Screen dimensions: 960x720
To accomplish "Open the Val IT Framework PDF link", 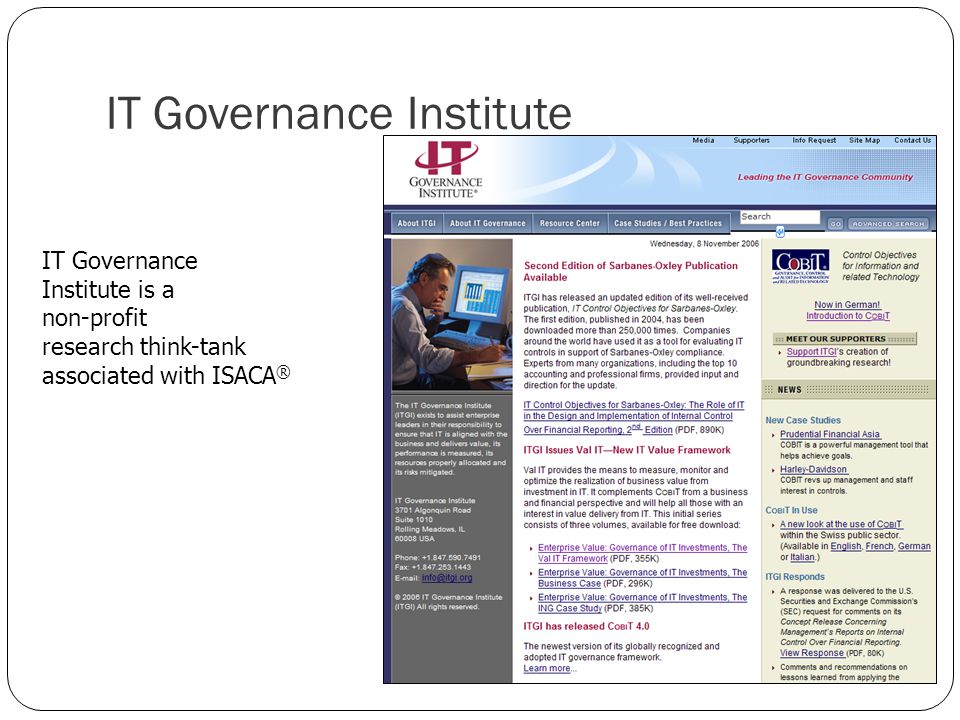I will (642, 553).
